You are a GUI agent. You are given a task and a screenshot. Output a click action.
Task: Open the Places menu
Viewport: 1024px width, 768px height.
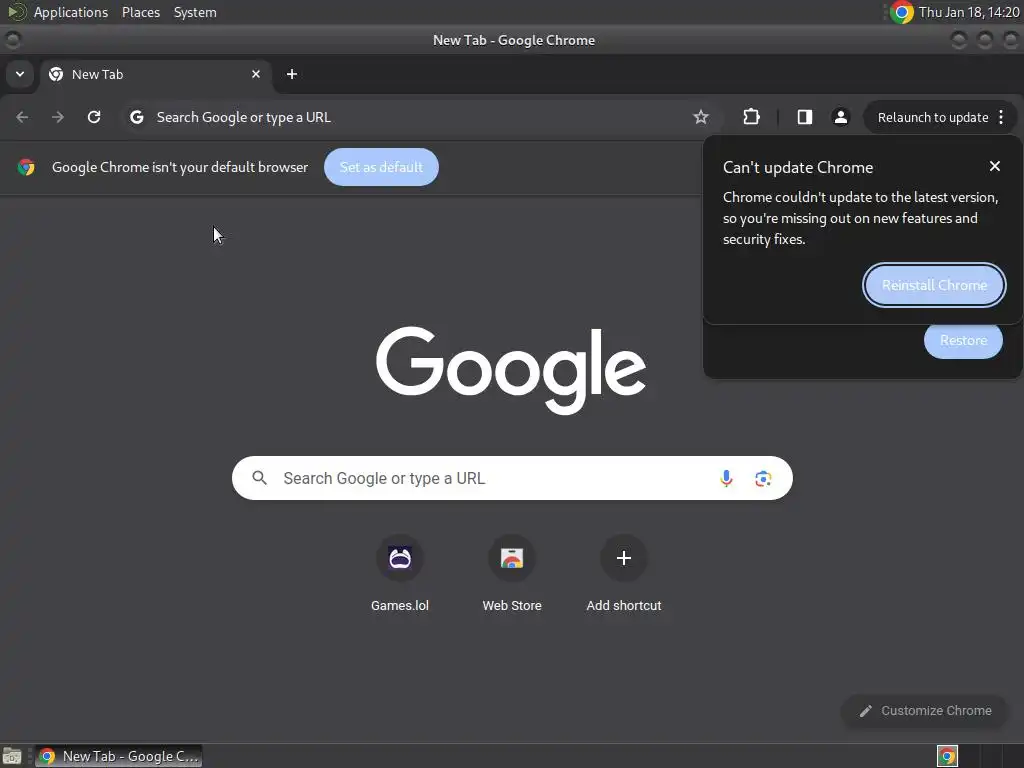[x=141, y=12]
